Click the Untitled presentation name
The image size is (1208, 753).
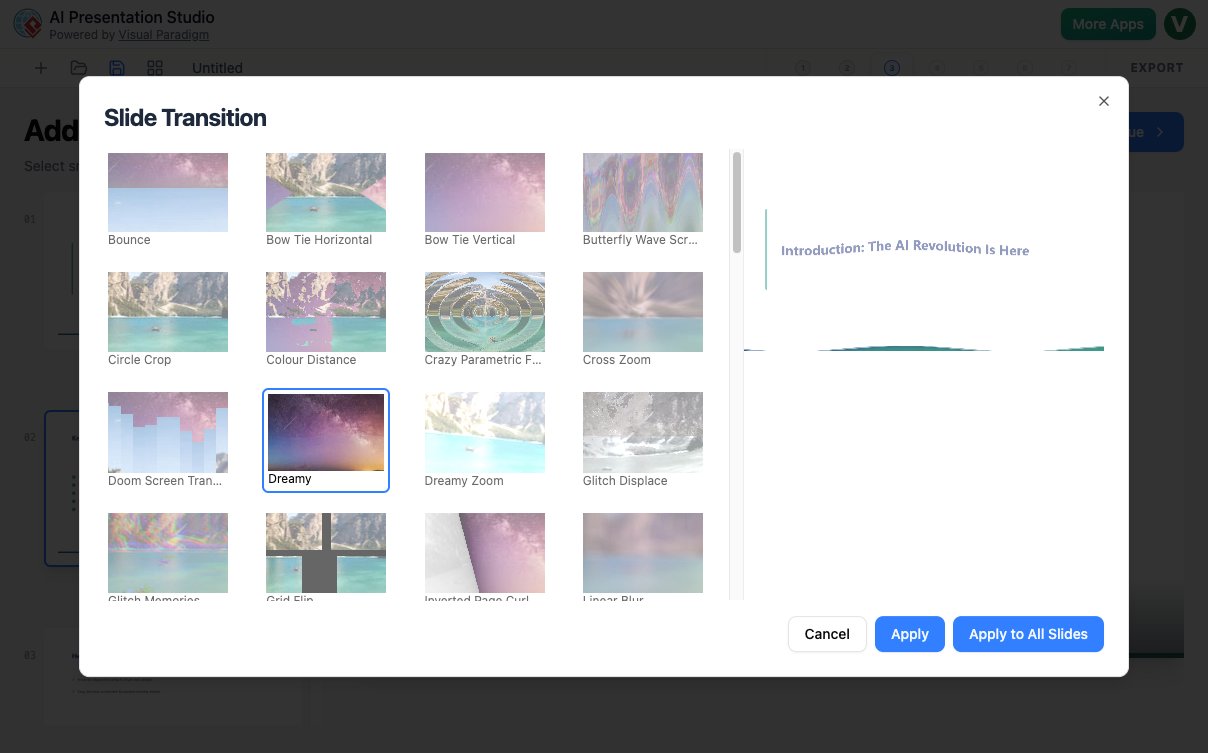coord(217,68)
